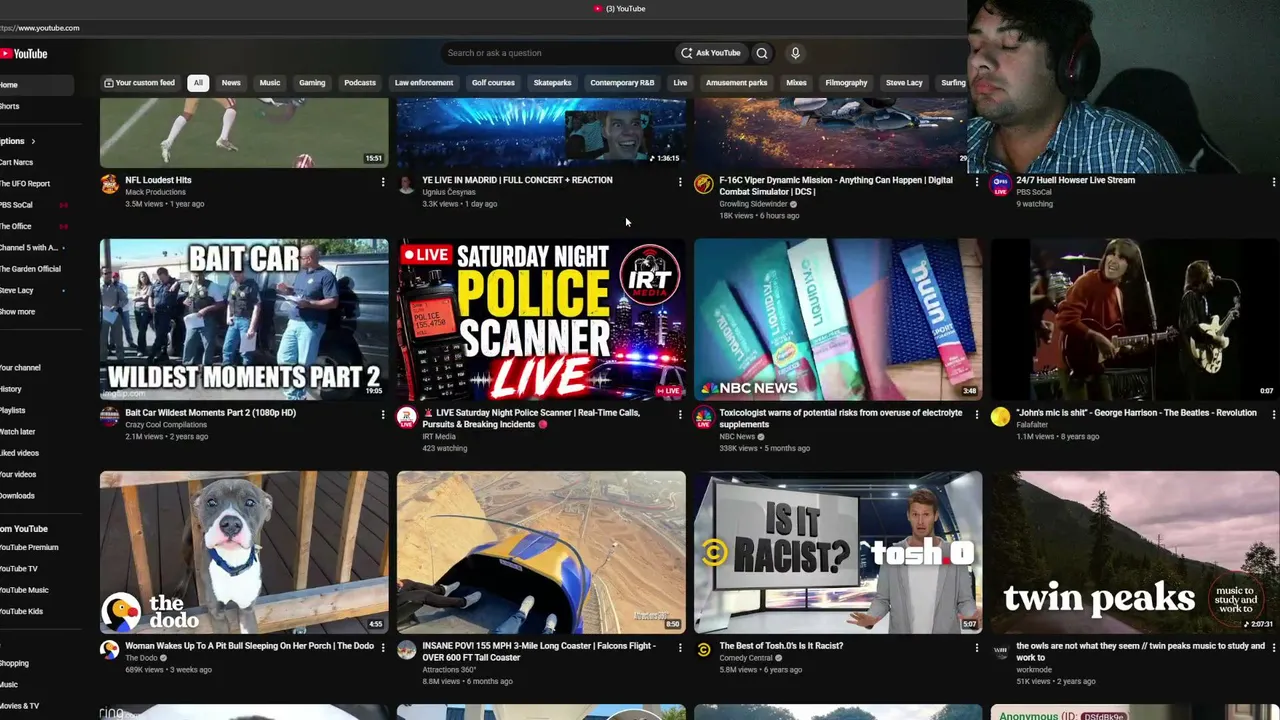Select the Filmography filter chip
The image size is (1280, 720).
coord(846,83)
